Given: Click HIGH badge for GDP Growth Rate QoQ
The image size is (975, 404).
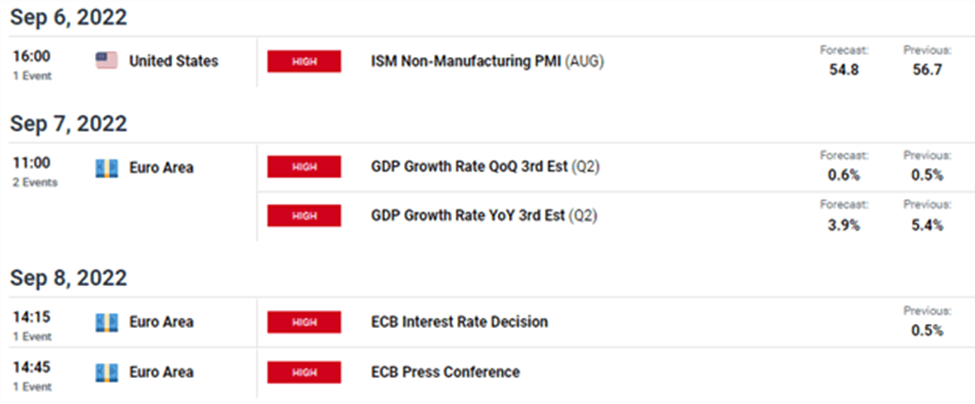Looking at the screenshot, I should [x=304, y=167].
